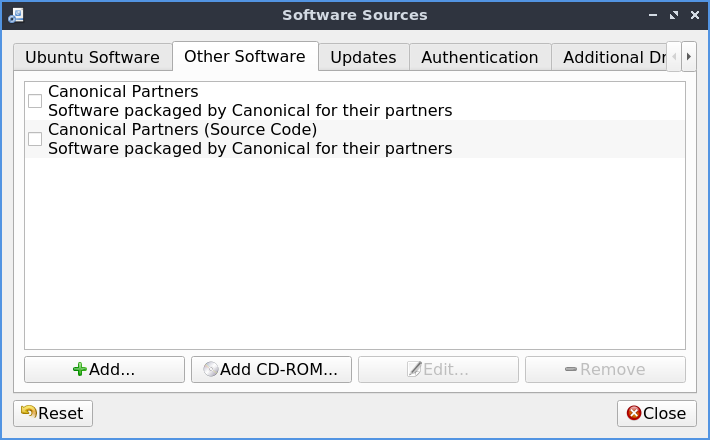Open the window menu icon in title bar
Viewport: 710px width, 440px height.
click(x=15, y=15)
